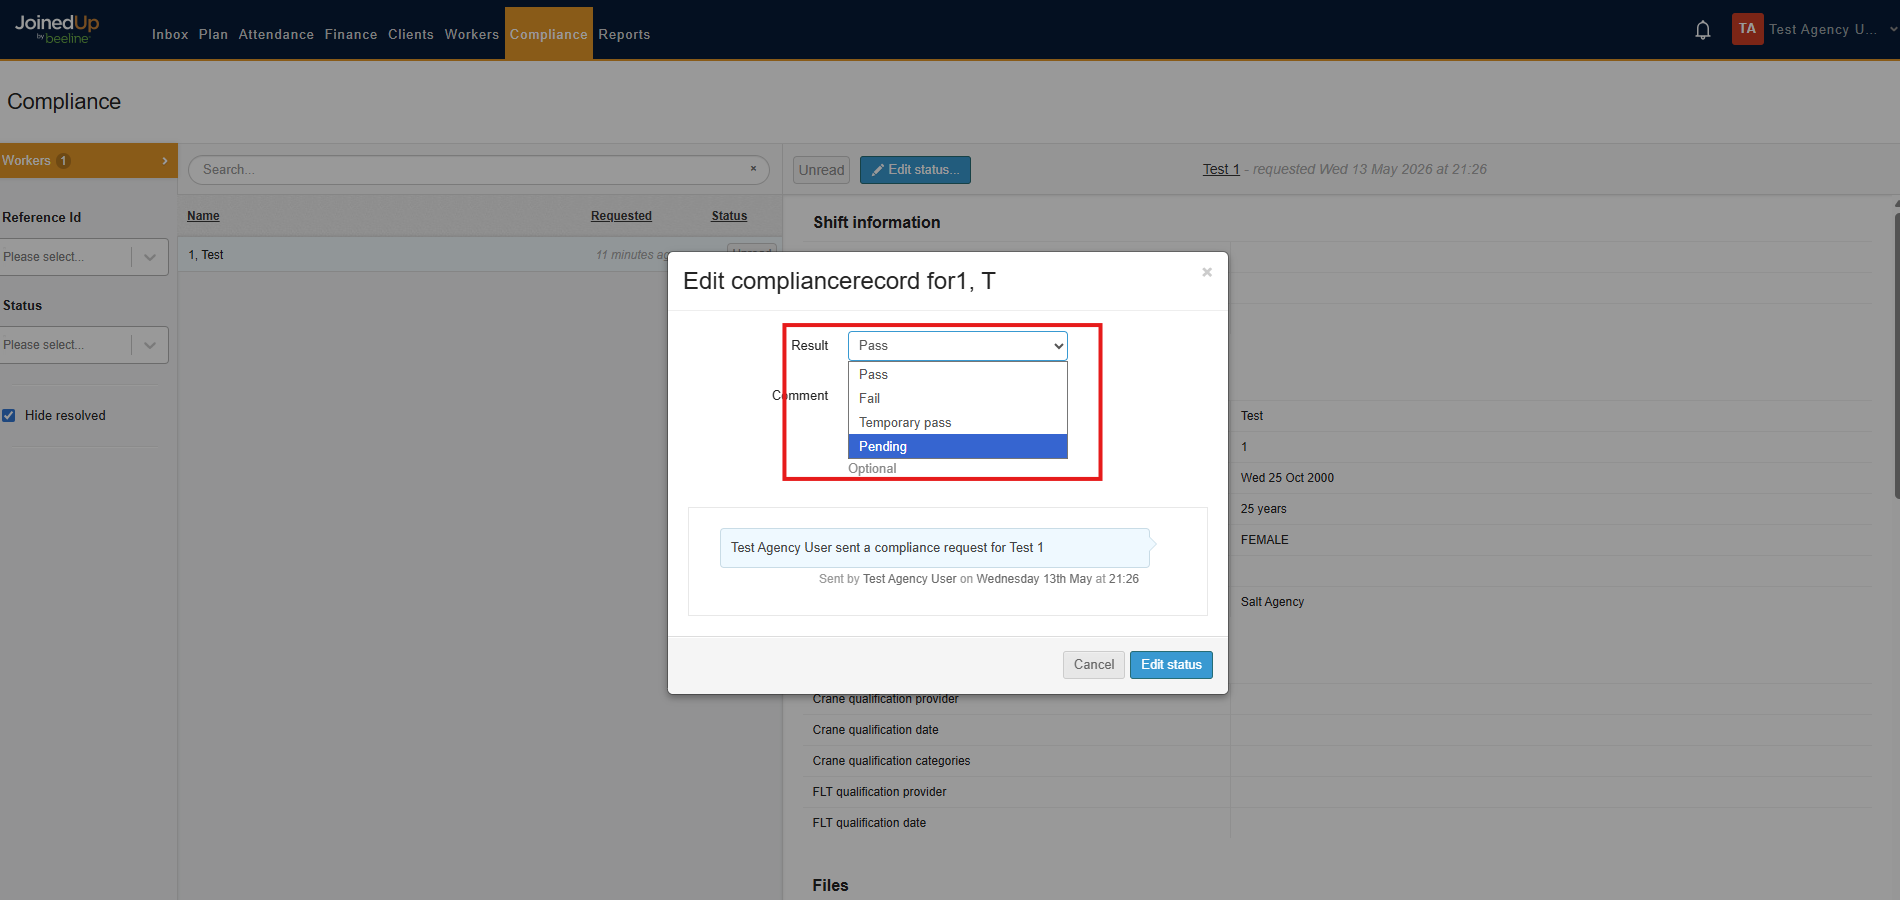Open the Workers nav tab
This screenshot has width=1900, height=900.
click(x=472, y=34)
